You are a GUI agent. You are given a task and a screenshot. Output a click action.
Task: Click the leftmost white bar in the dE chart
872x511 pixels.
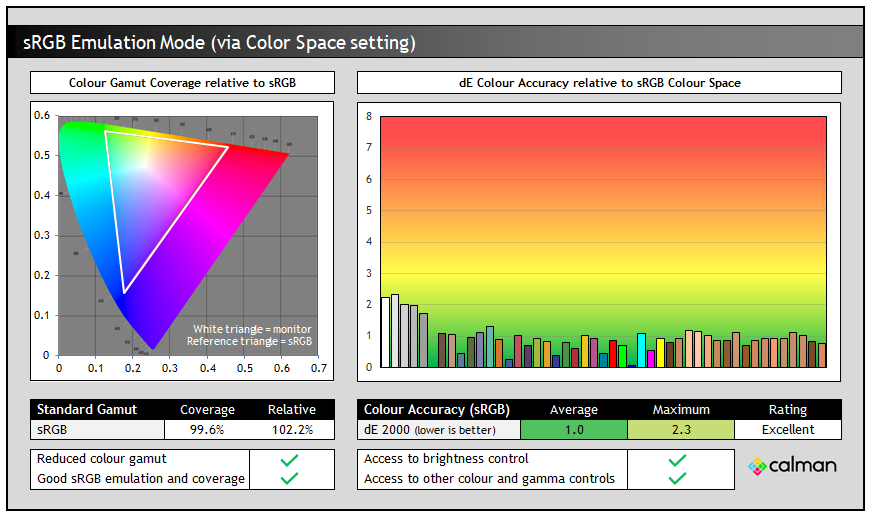tap(385, 332)
